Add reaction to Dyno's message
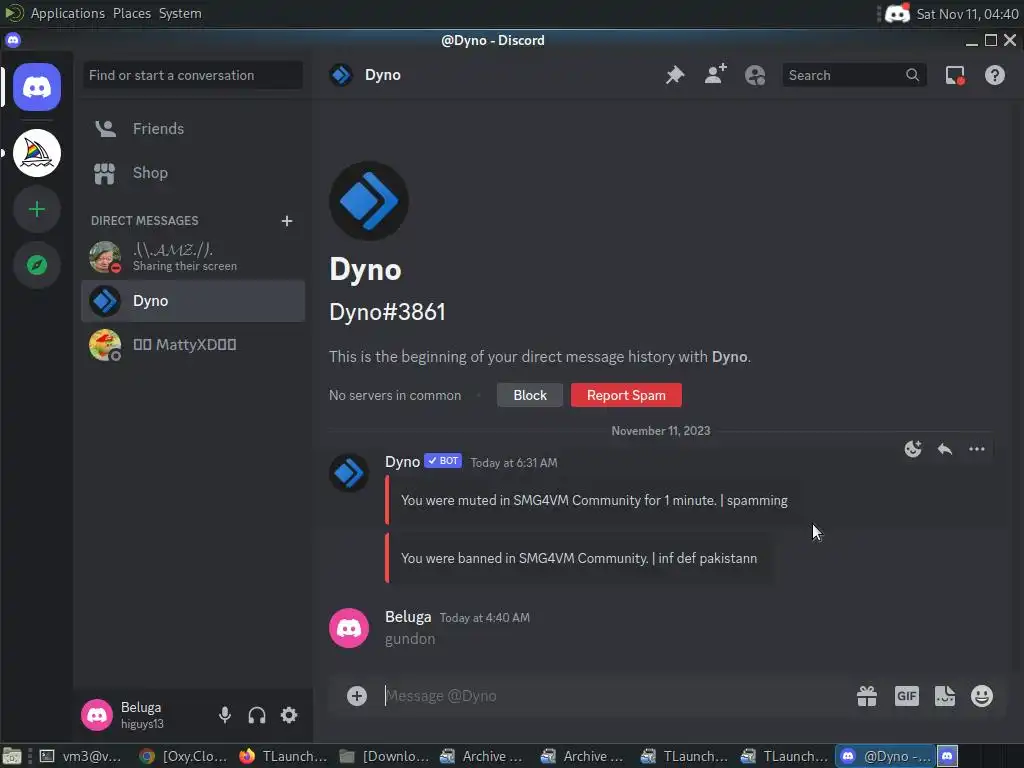1024x768 pixels. point(913,449)
